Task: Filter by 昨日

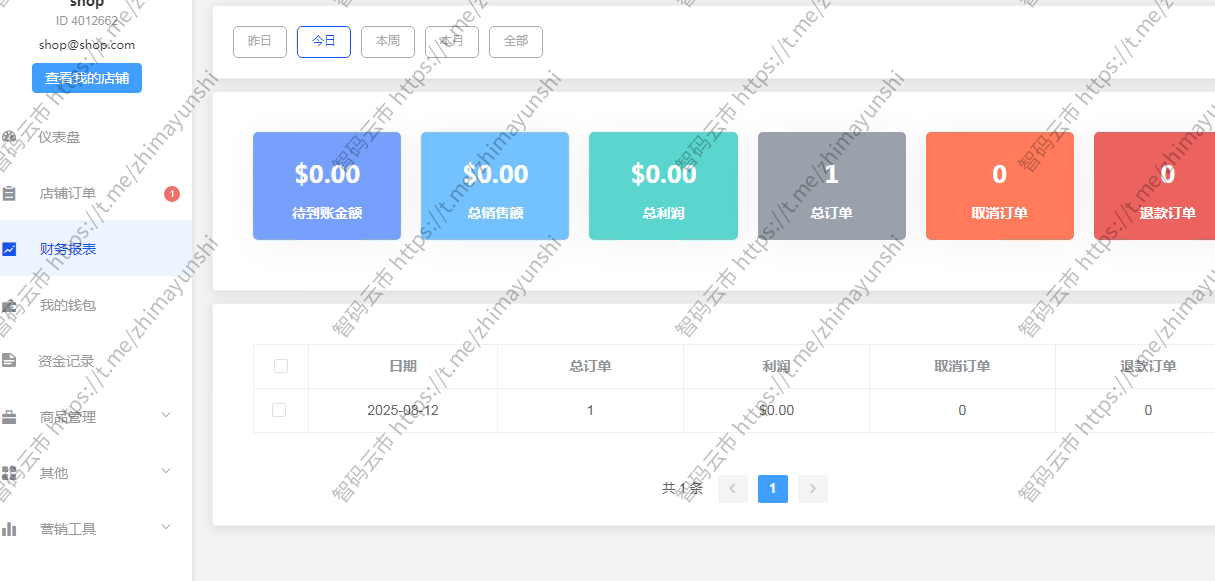Action: click(260, 42)
